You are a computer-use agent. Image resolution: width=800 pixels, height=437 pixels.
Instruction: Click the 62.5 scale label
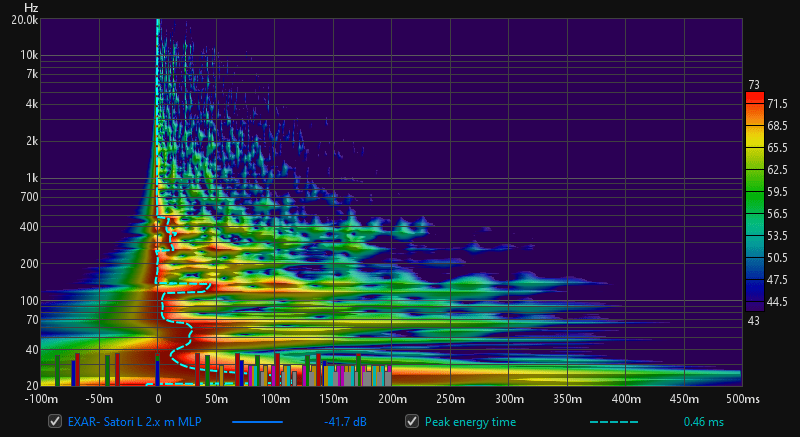click(x=778, y=170)
